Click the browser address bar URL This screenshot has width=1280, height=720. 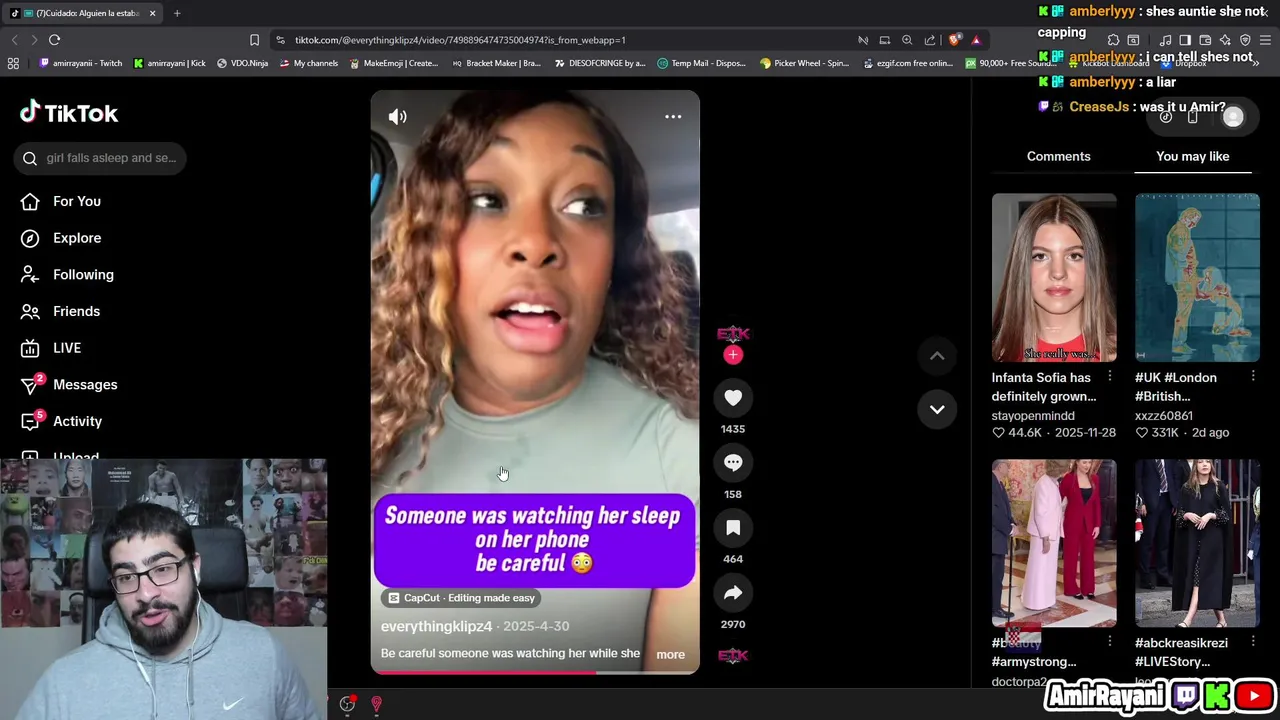click(x=460, y=40)
